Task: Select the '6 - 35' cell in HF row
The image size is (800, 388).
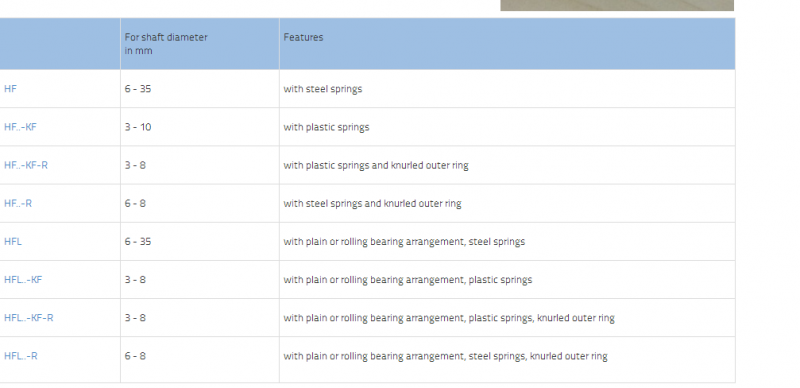Action: pyautogui.click(x=138, y=89)
